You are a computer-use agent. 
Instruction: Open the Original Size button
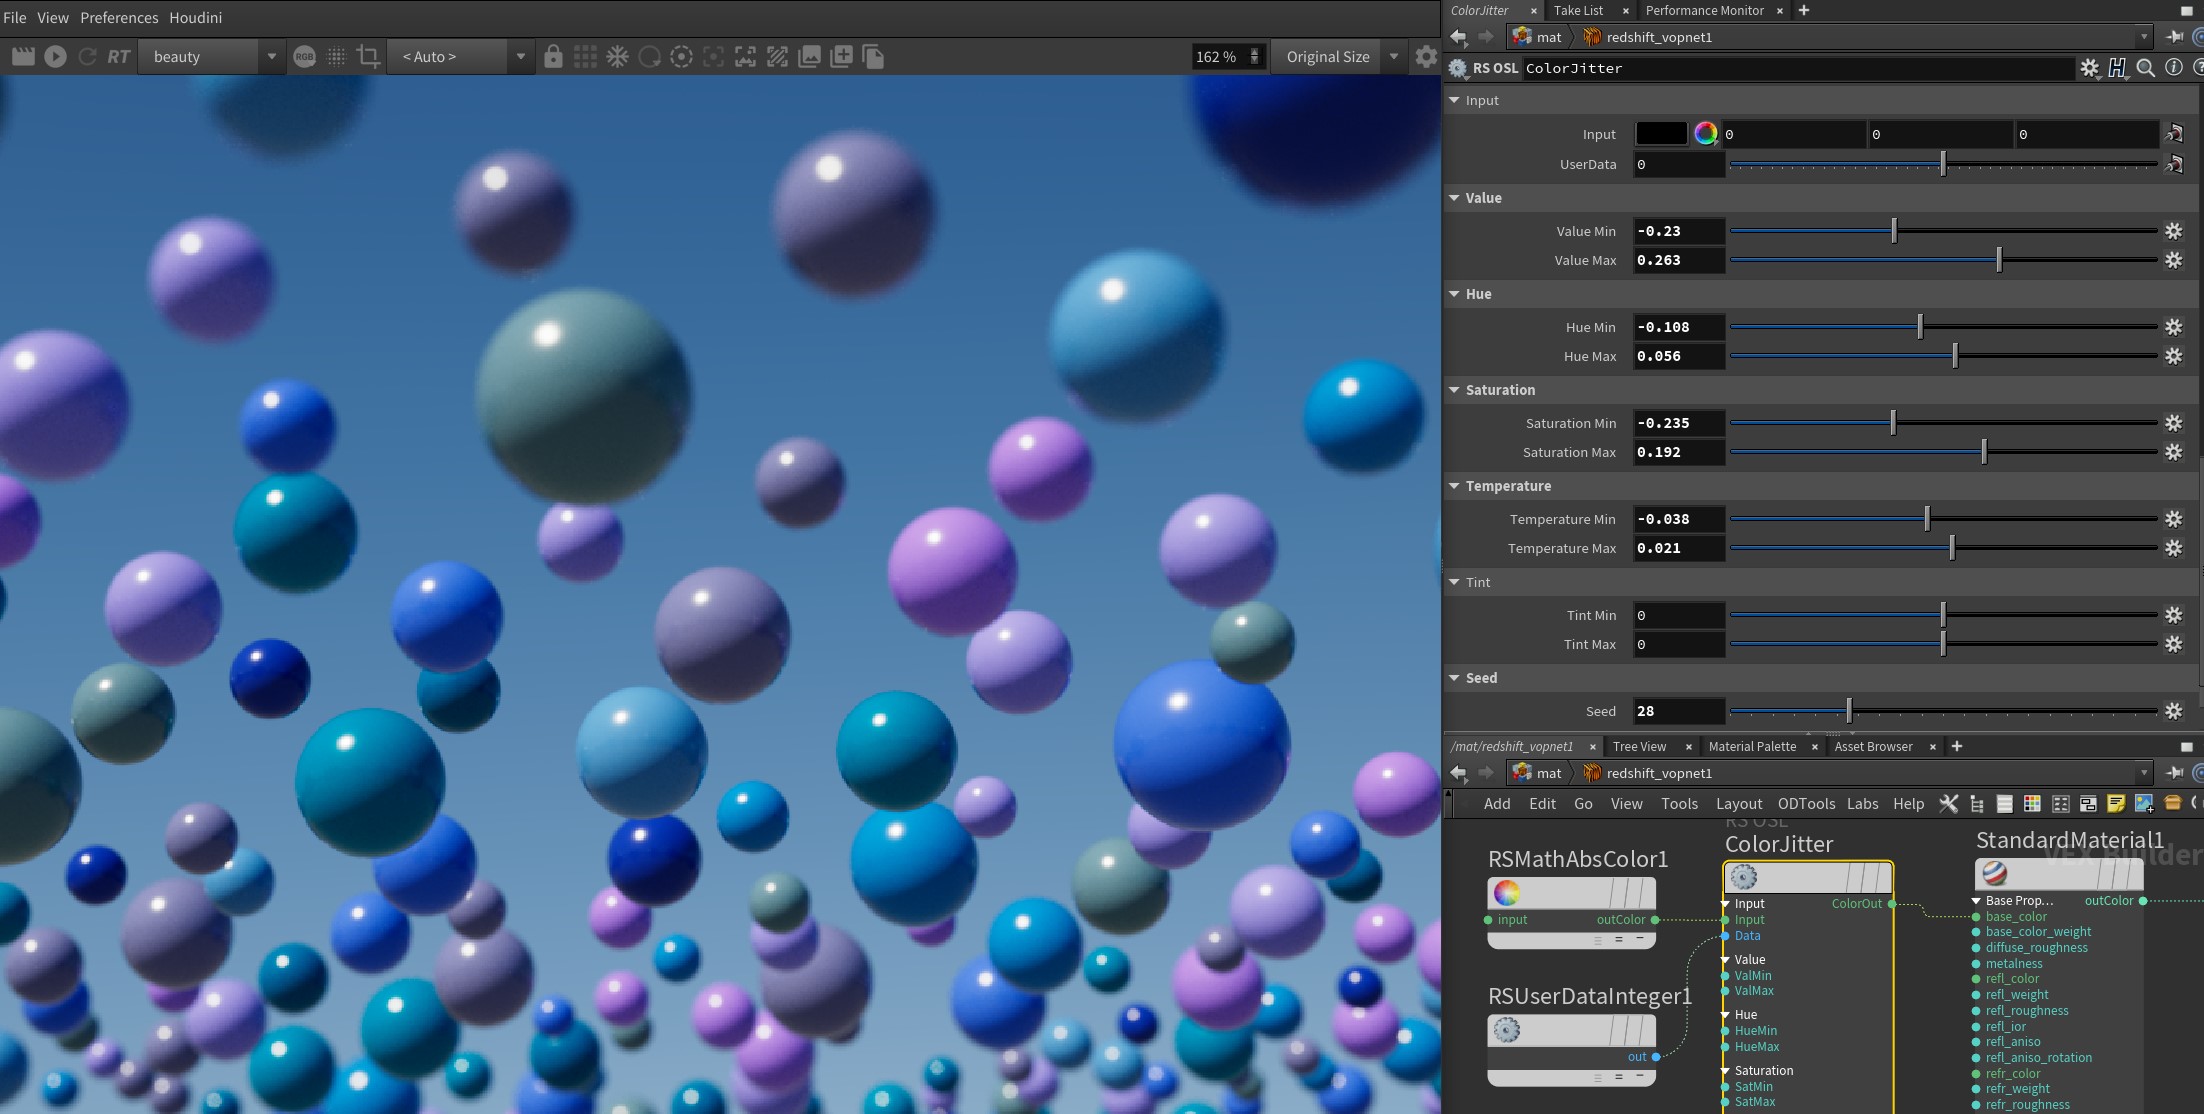coord(1327,57)
